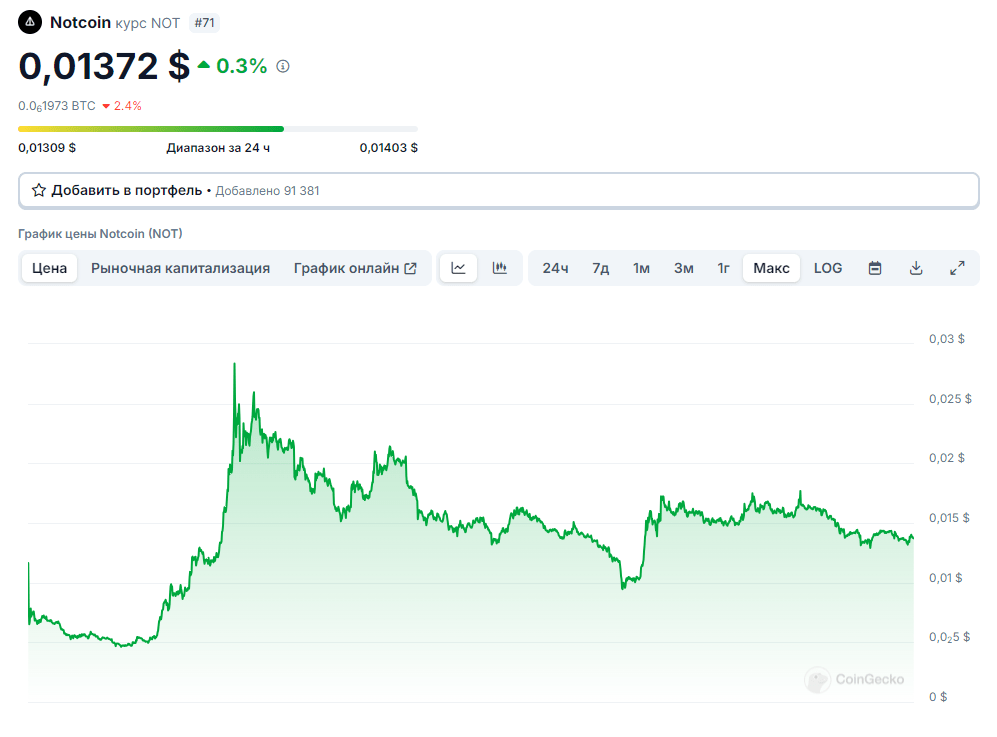Image resolution: width=997 pixels, height=737 pixels.
Task: Click the 0,03 $ axis label
Action: tap(947, 339)
